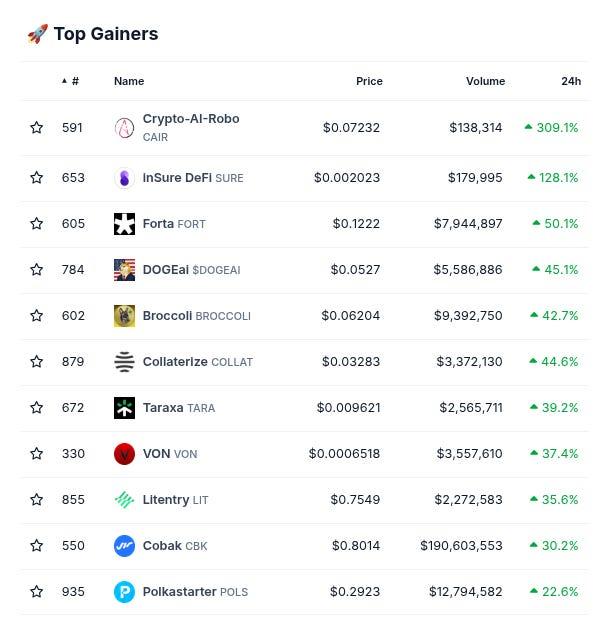The width and height of the screenshot is (597, 620).
Task: Click the Forta black star logo
Action: click(124, 224)
